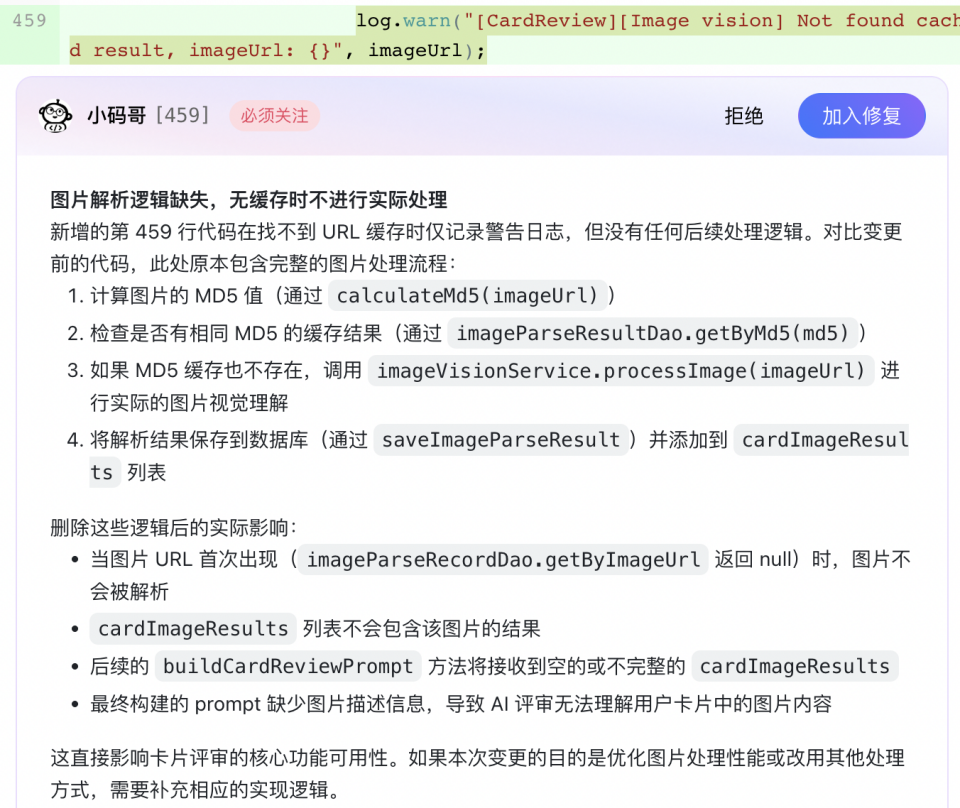Click the cardImageResults snippet before 列表不会包含该图片的结果

pyautogui.click(x=193, y=629)
